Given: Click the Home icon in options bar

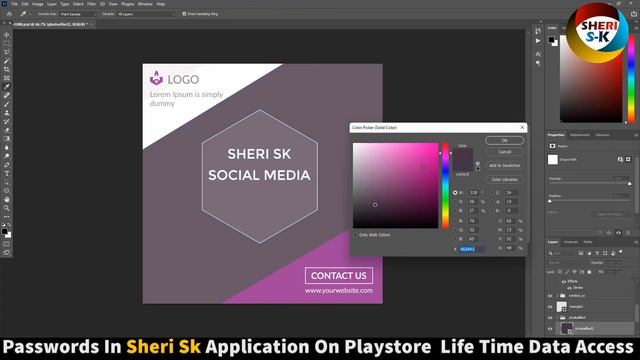Looking at the screenshot, I should point(9,14).
